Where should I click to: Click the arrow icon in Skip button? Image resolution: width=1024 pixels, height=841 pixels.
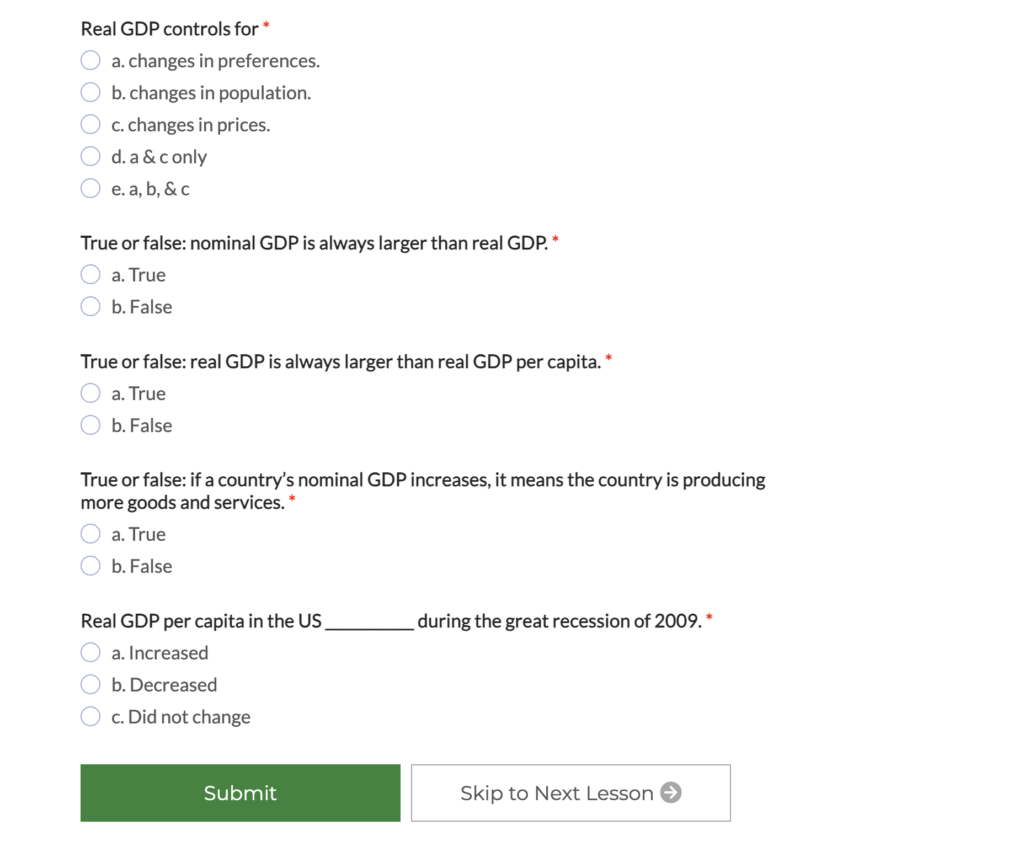click(672, 793)
